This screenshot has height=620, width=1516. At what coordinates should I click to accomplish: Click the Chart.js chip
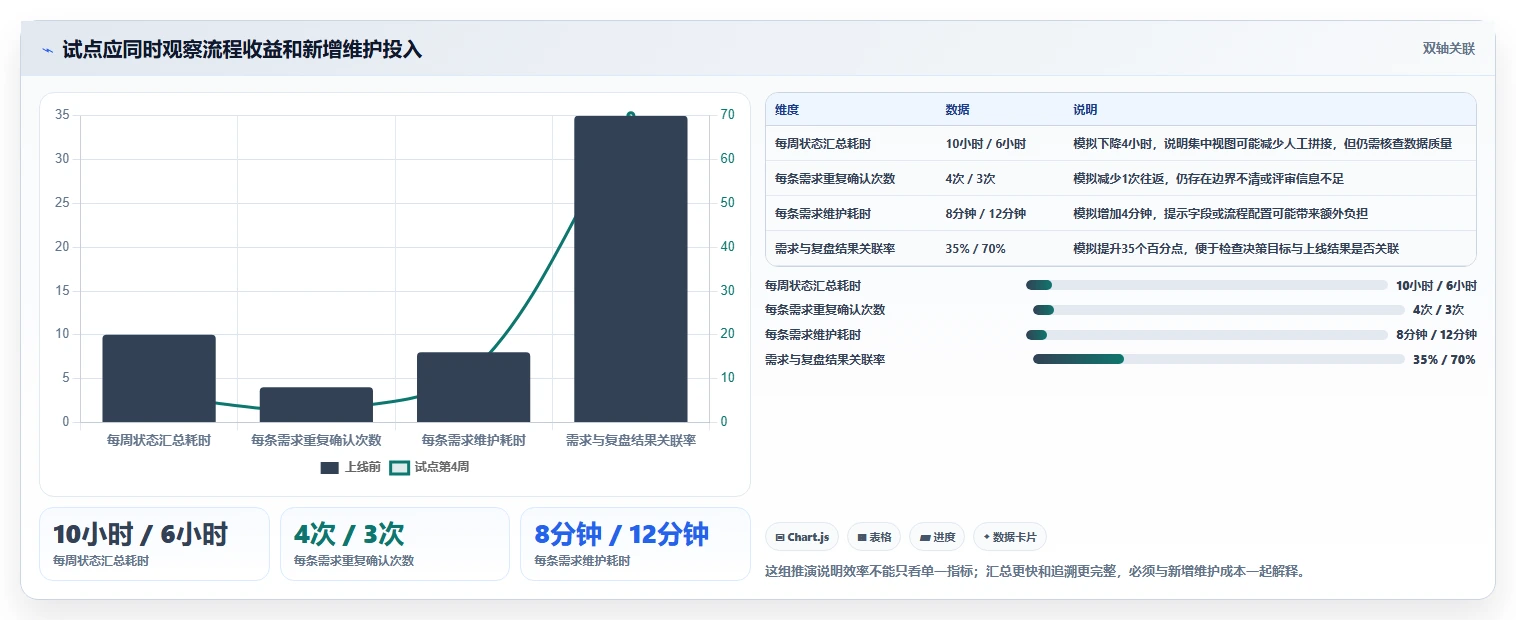click(x=802, y=537)
